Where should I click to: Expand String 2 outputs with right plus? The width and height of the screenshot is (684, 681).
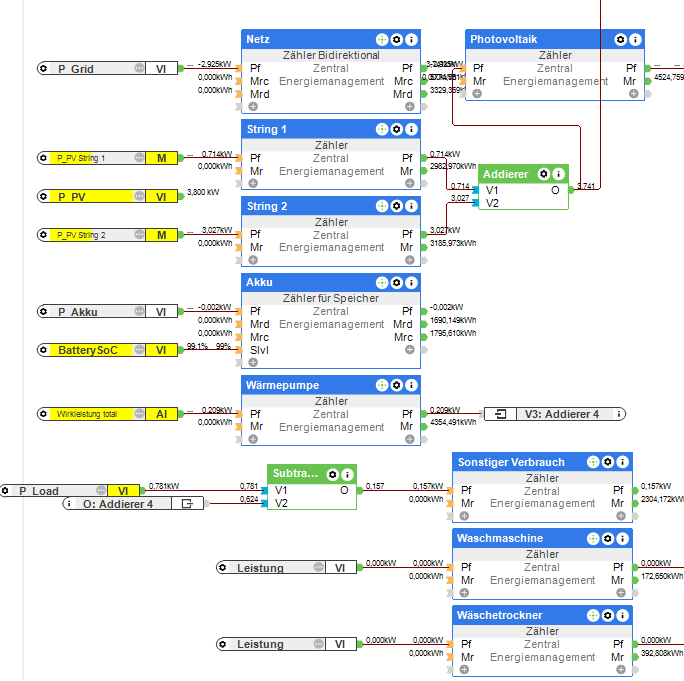click(x=410, y=260)
